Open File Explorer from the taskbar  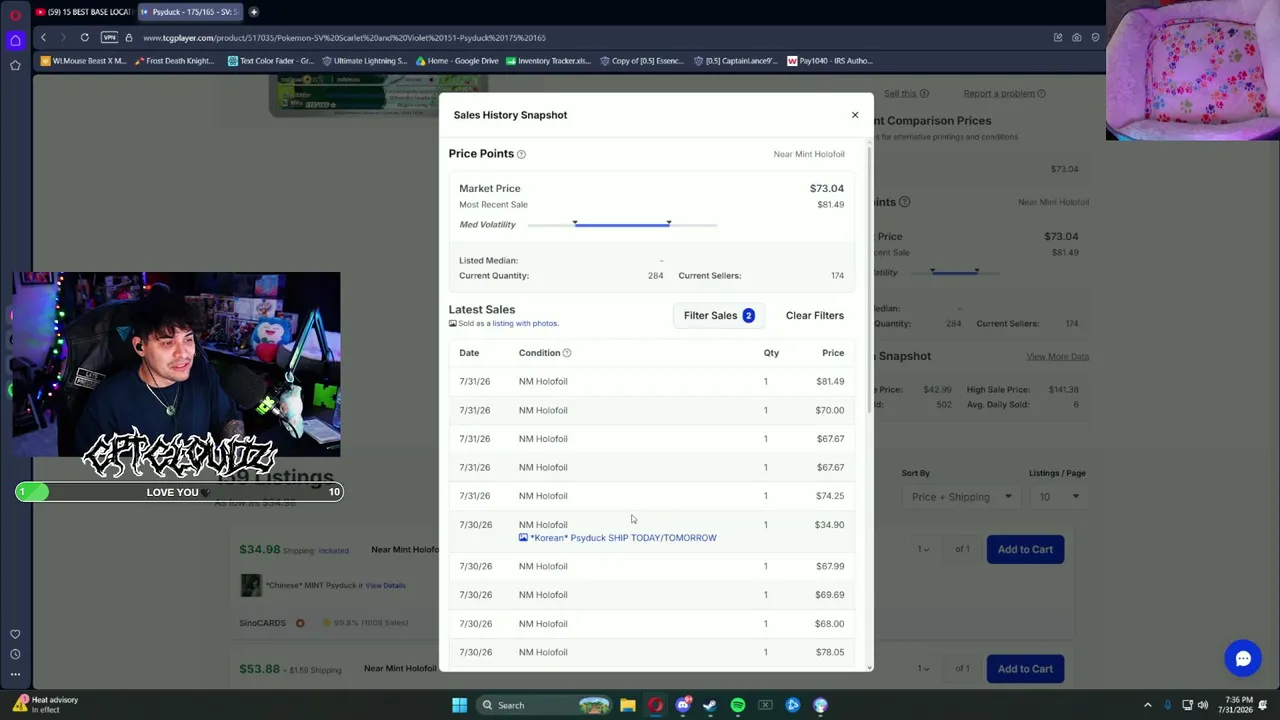[x=627, y=705]
